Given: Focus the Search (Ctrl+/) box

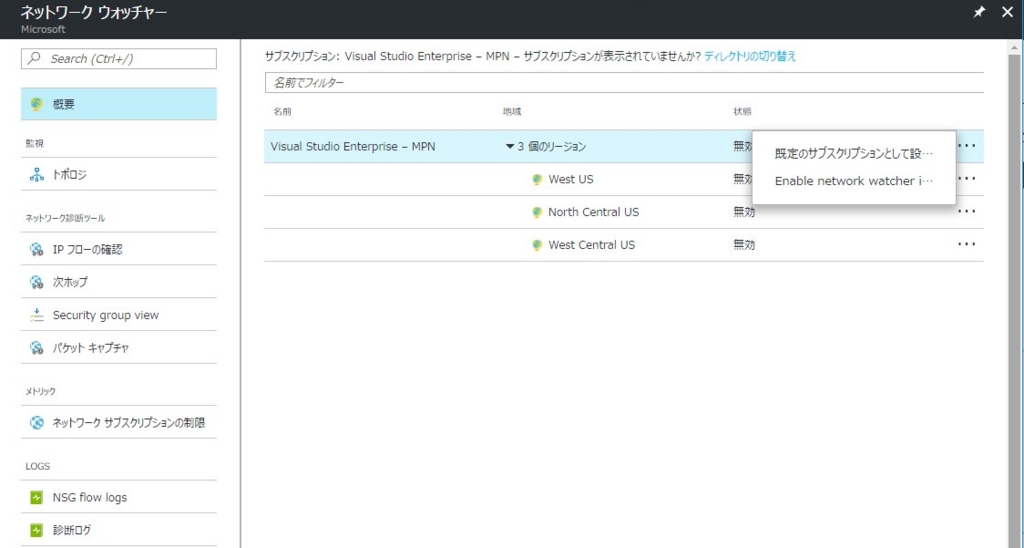Looking at the screenshot, I should pyautogui.click(x=119, y=58).
